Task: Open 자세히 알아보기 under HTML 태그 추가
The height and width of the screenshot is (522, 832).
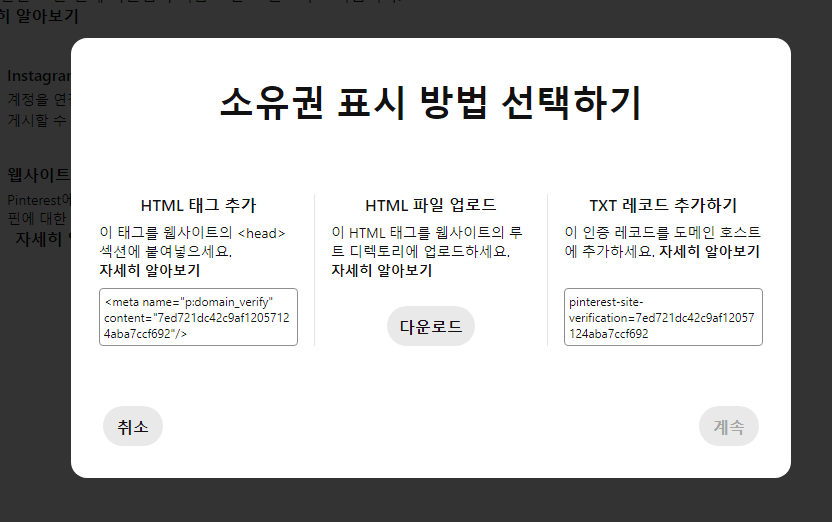Action: pyautogui.click(x=149, y=271)
